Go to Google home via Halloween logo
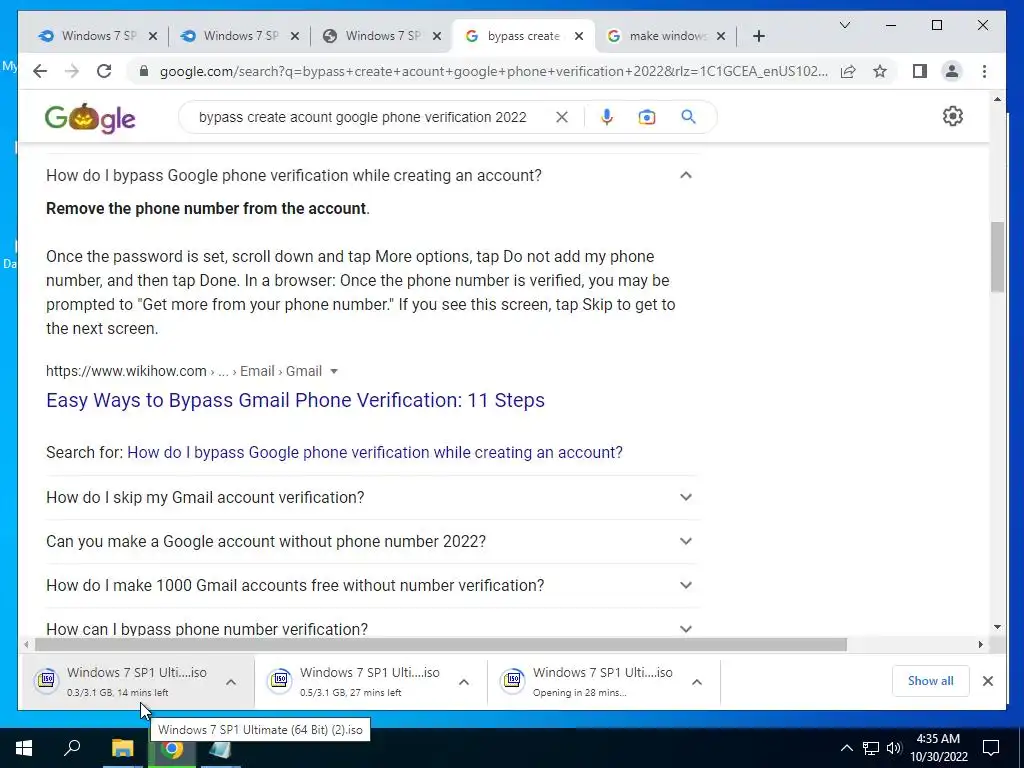 tap(89, 118)
